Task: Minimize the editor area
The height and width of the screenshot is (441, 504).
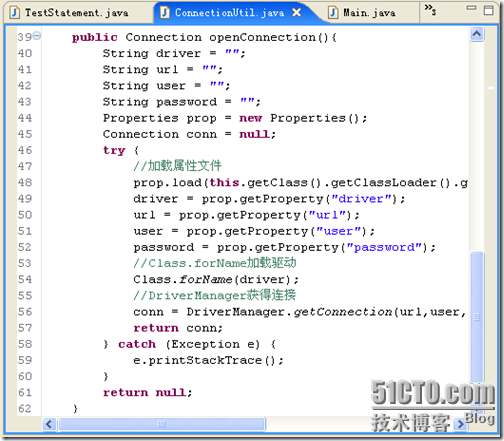Action: point(471,8)
